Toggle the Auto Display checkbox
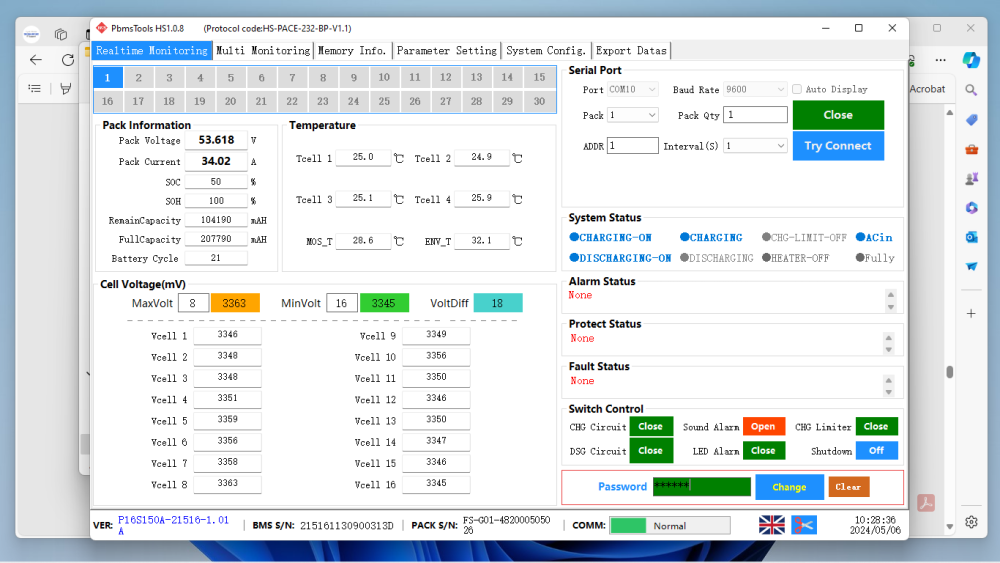The image size is (1000, 563). click(797, 89)
